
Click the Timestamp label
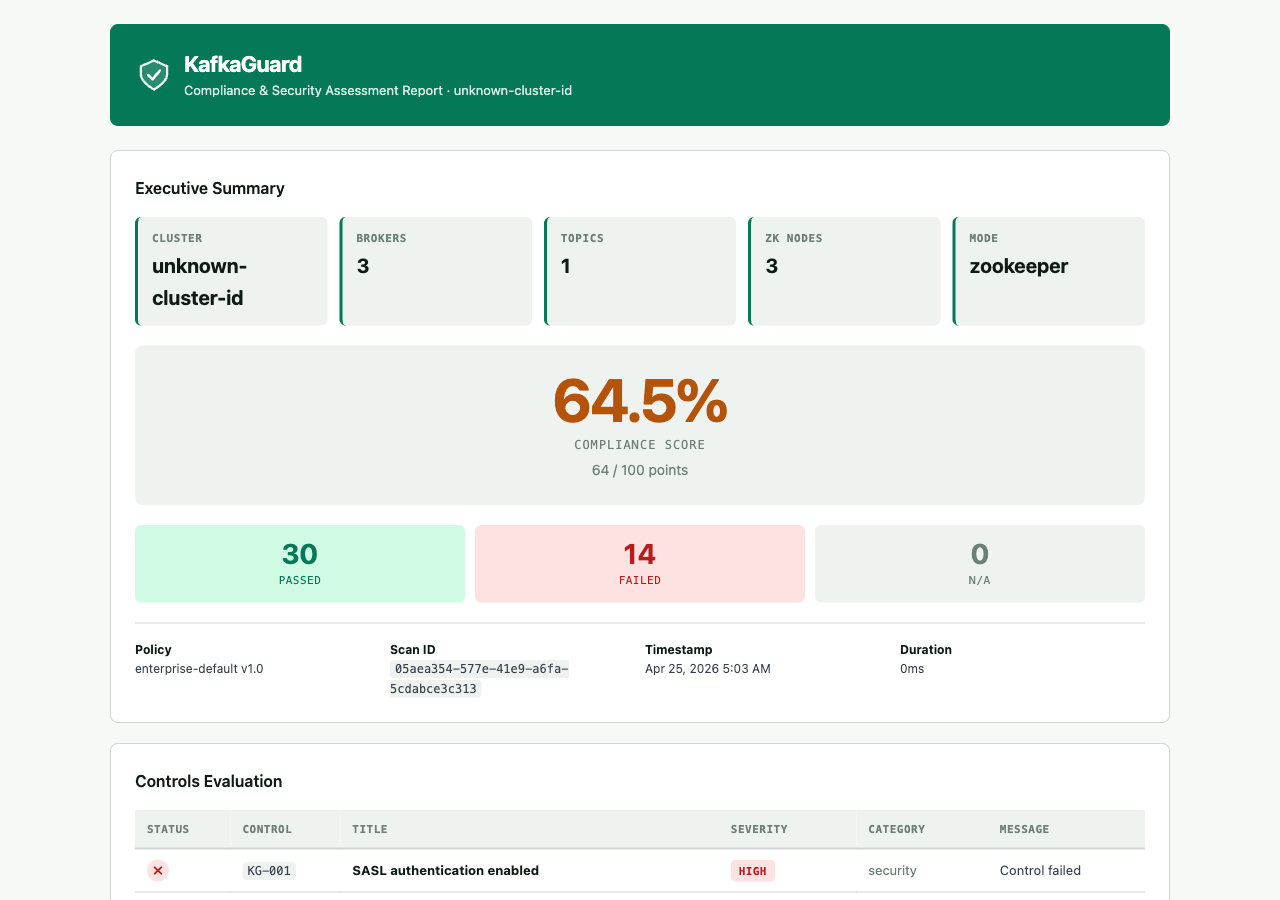click(x=679, y=650)
